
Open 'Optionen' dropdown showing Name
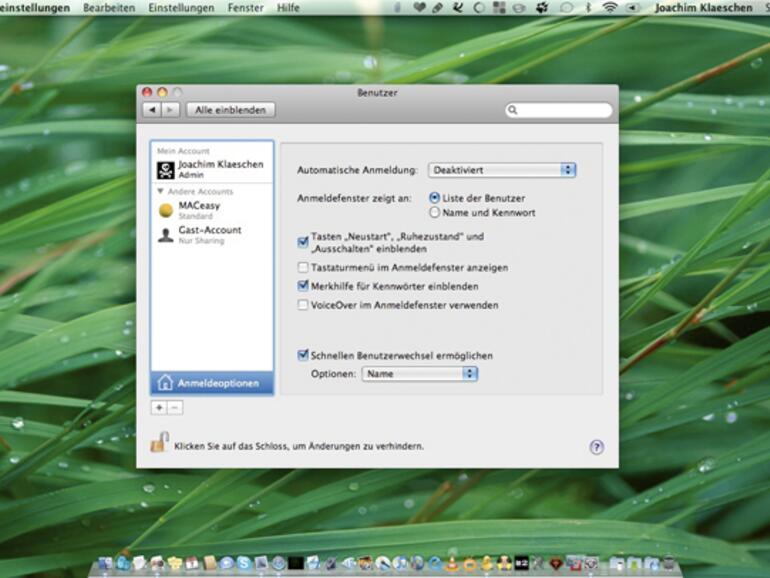click(420, 374)
